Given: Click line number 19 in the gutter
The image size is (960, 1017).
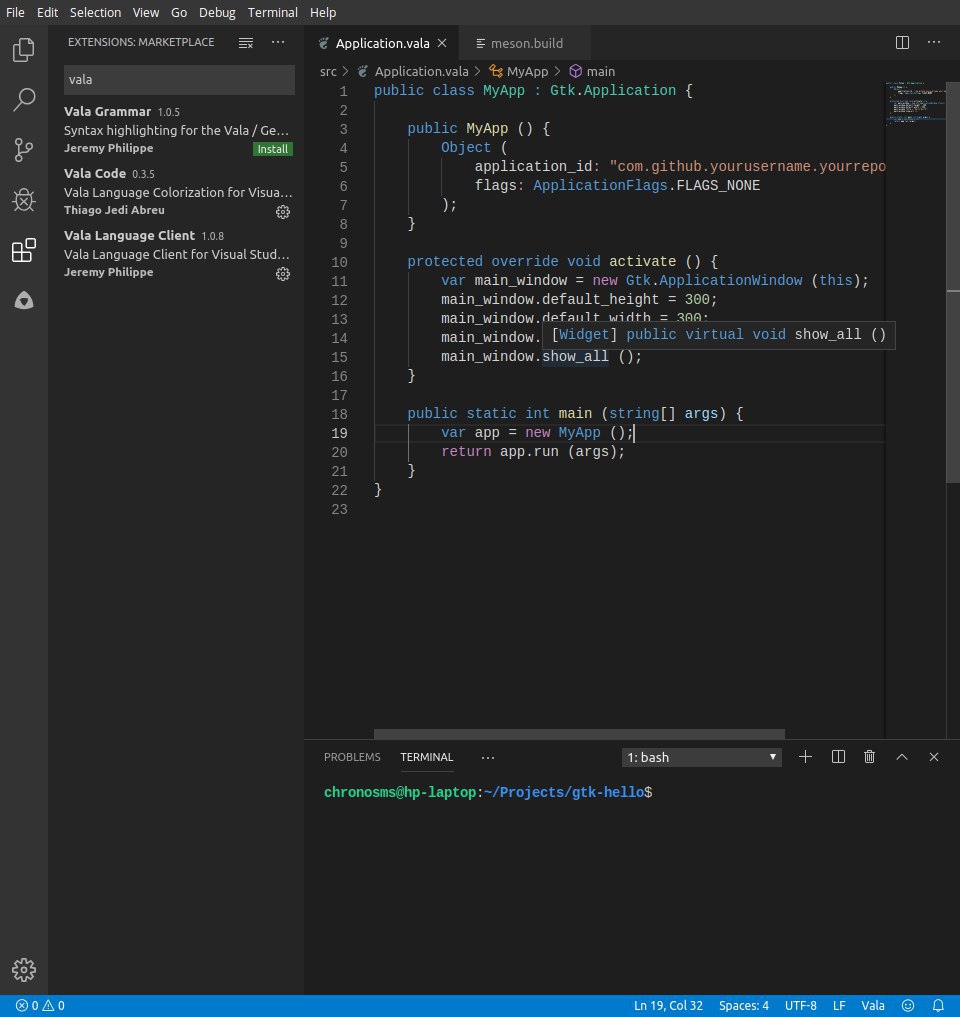Looking at the screenshot, I should pos(339,433).
